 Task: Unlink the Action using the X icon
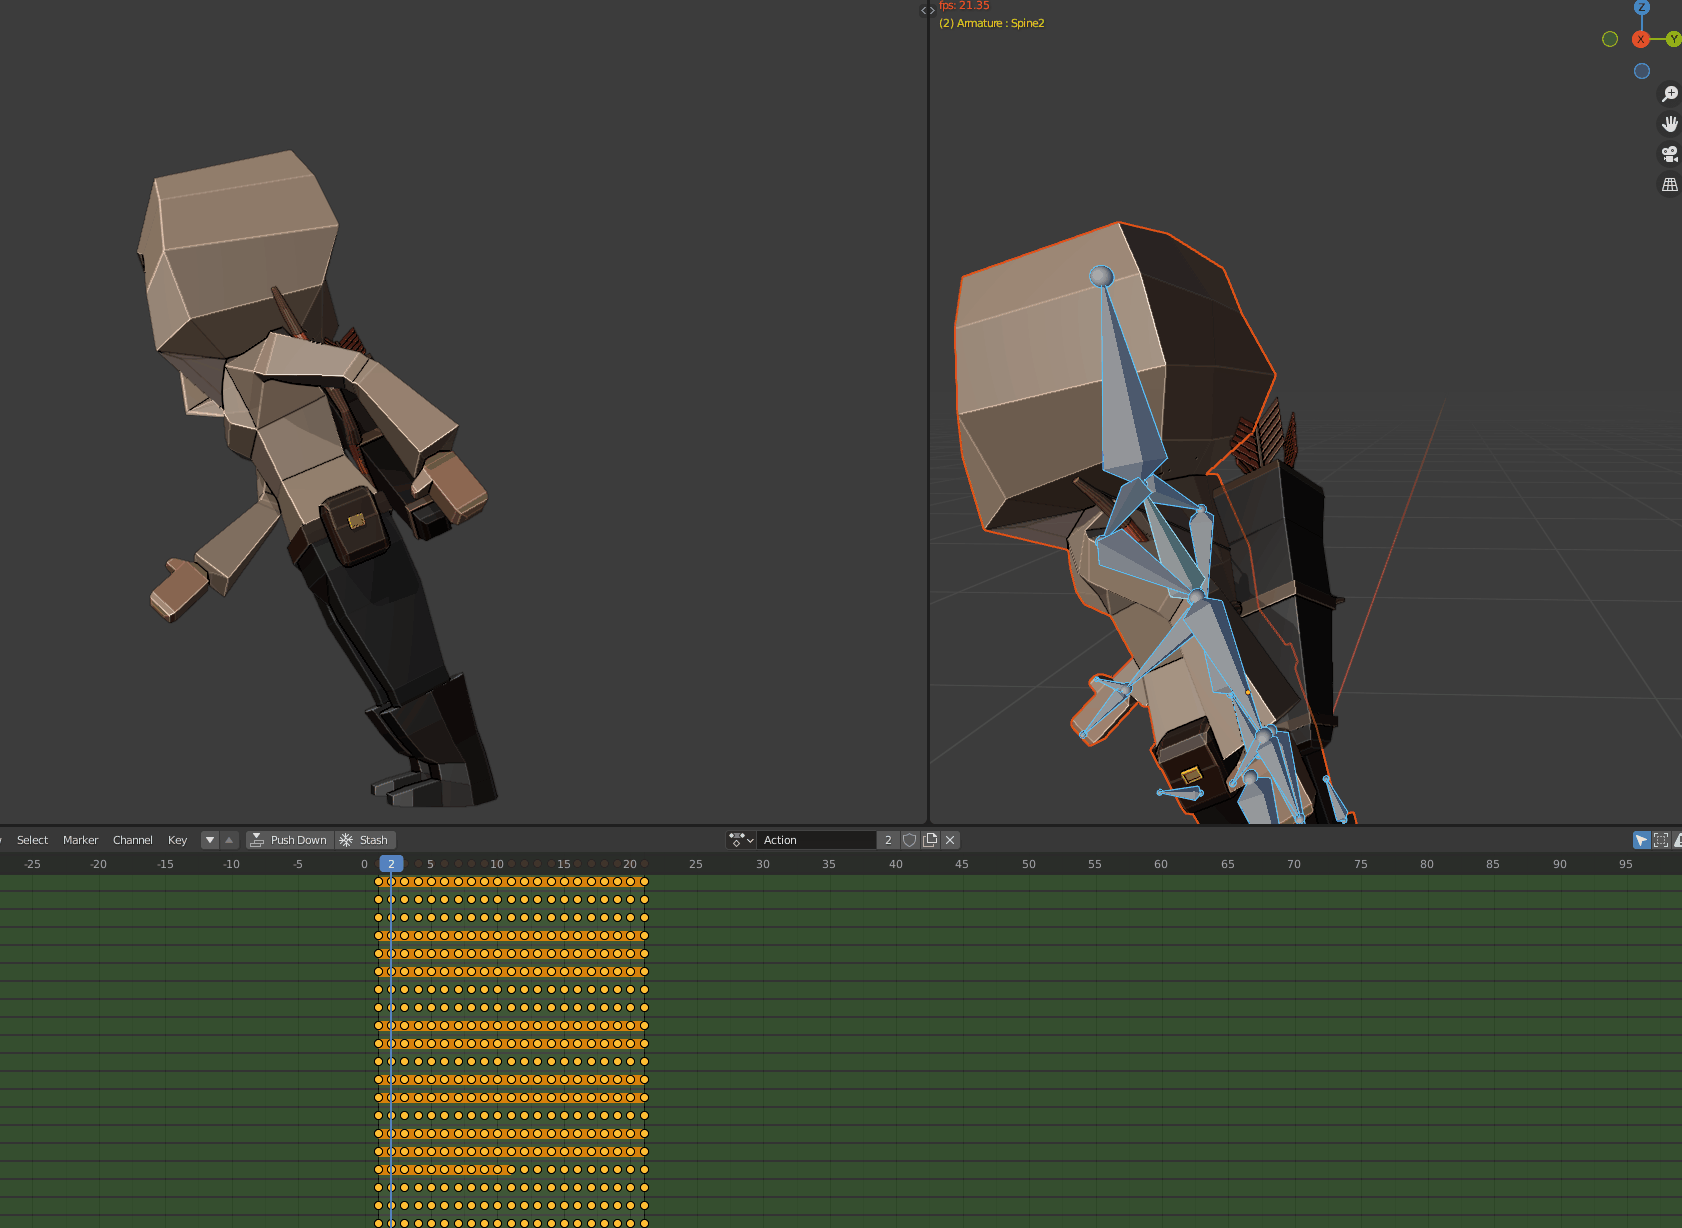(x=949, y=840)
